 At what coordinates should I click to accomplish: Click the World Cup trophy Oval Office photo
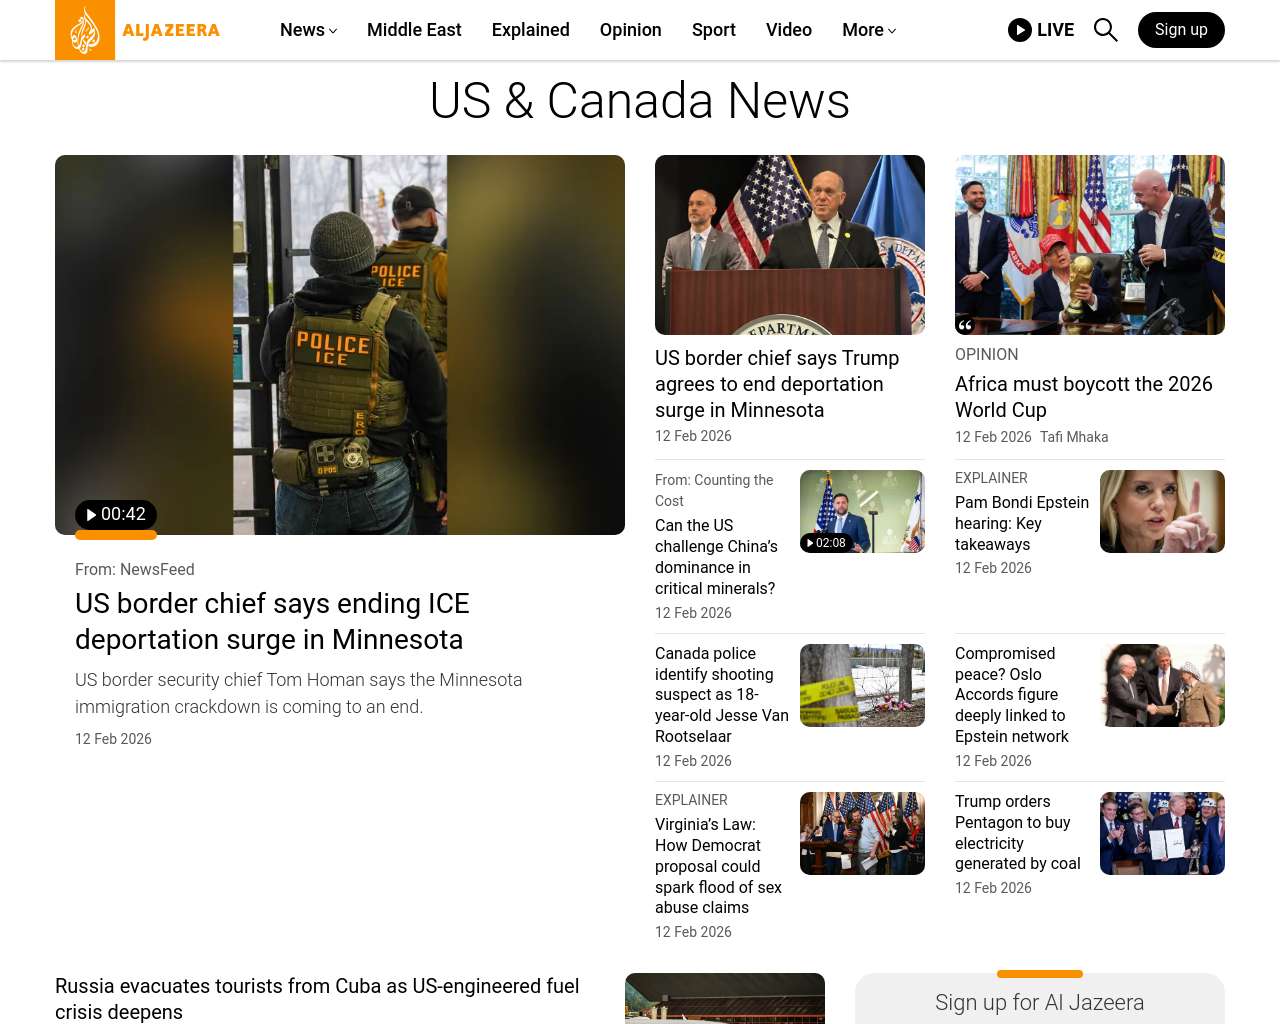pos(1090,245)
